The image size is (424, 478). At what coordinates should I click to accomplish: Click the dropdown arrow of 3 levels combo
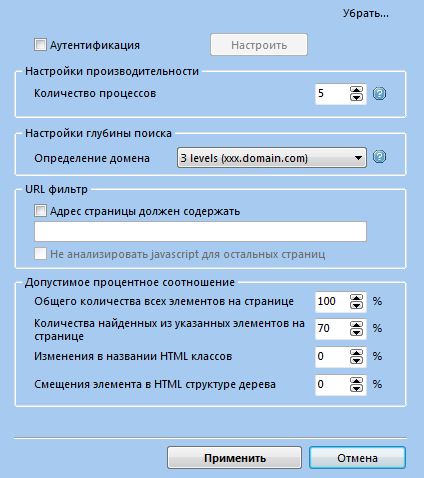tap(358, 158)
